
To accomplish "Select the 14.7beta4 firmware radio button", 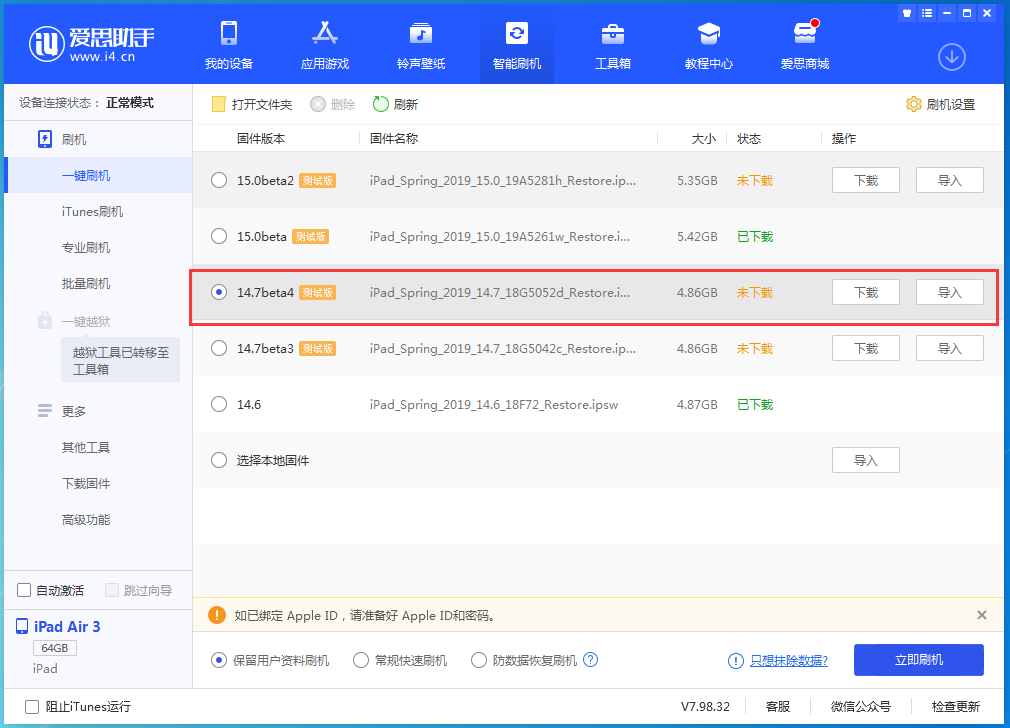I will coord(219,292).
